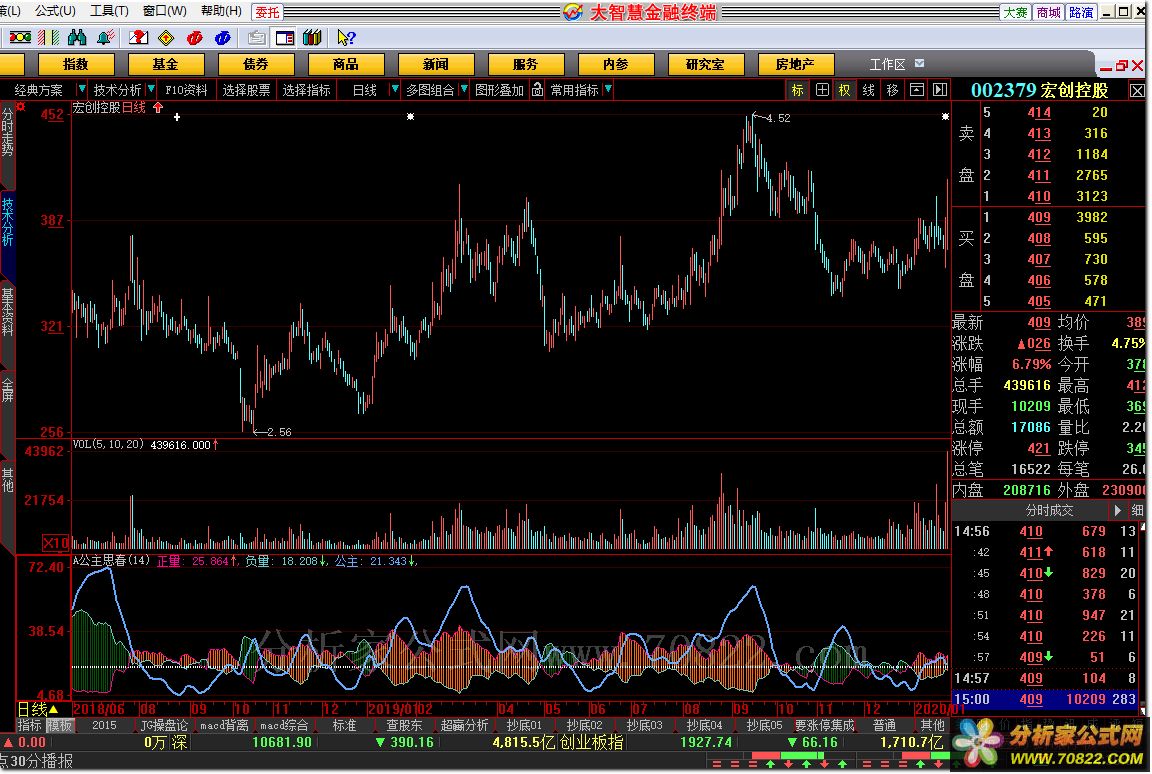Click the panel-up window icon in chart toolbar
This screenshot has width=1152, height=774.
(917, 90)
